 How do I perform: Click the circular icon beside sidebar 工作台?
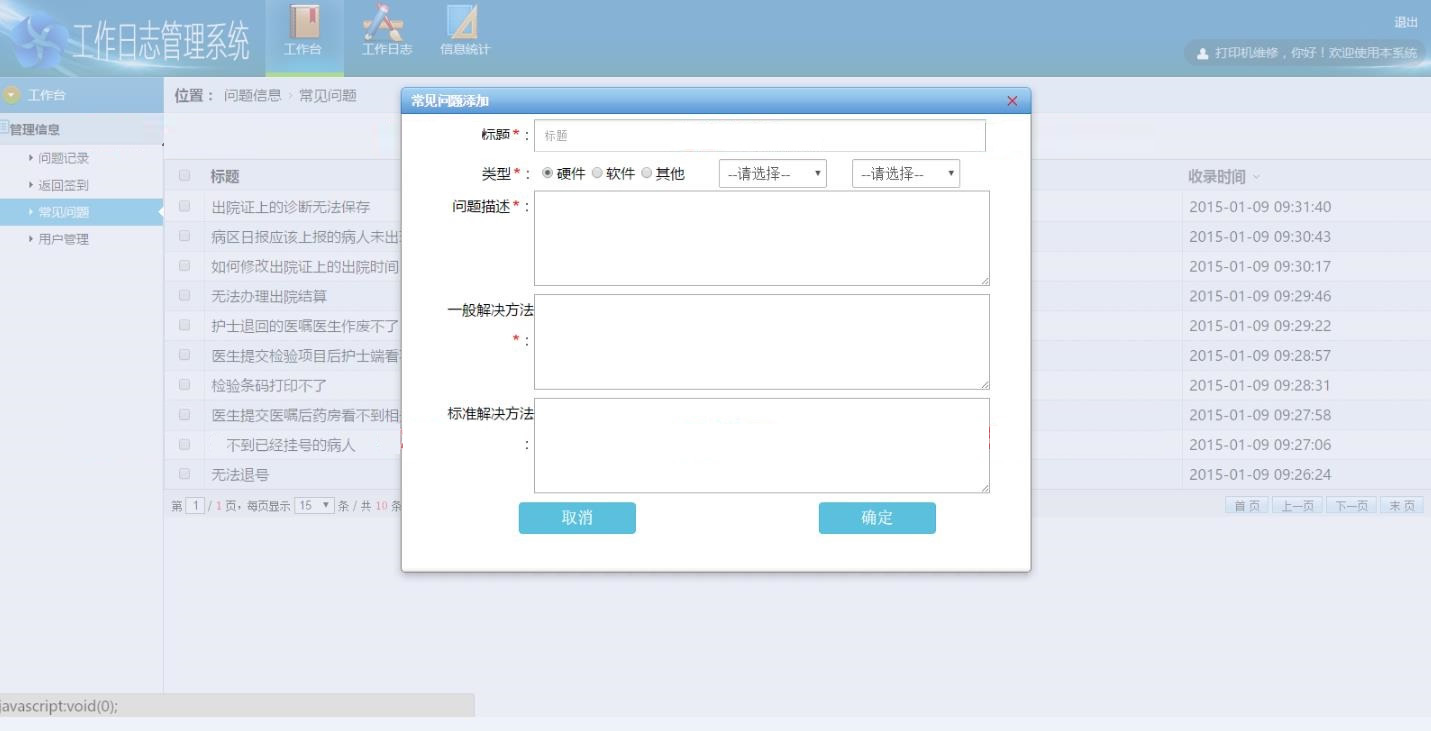10,96
